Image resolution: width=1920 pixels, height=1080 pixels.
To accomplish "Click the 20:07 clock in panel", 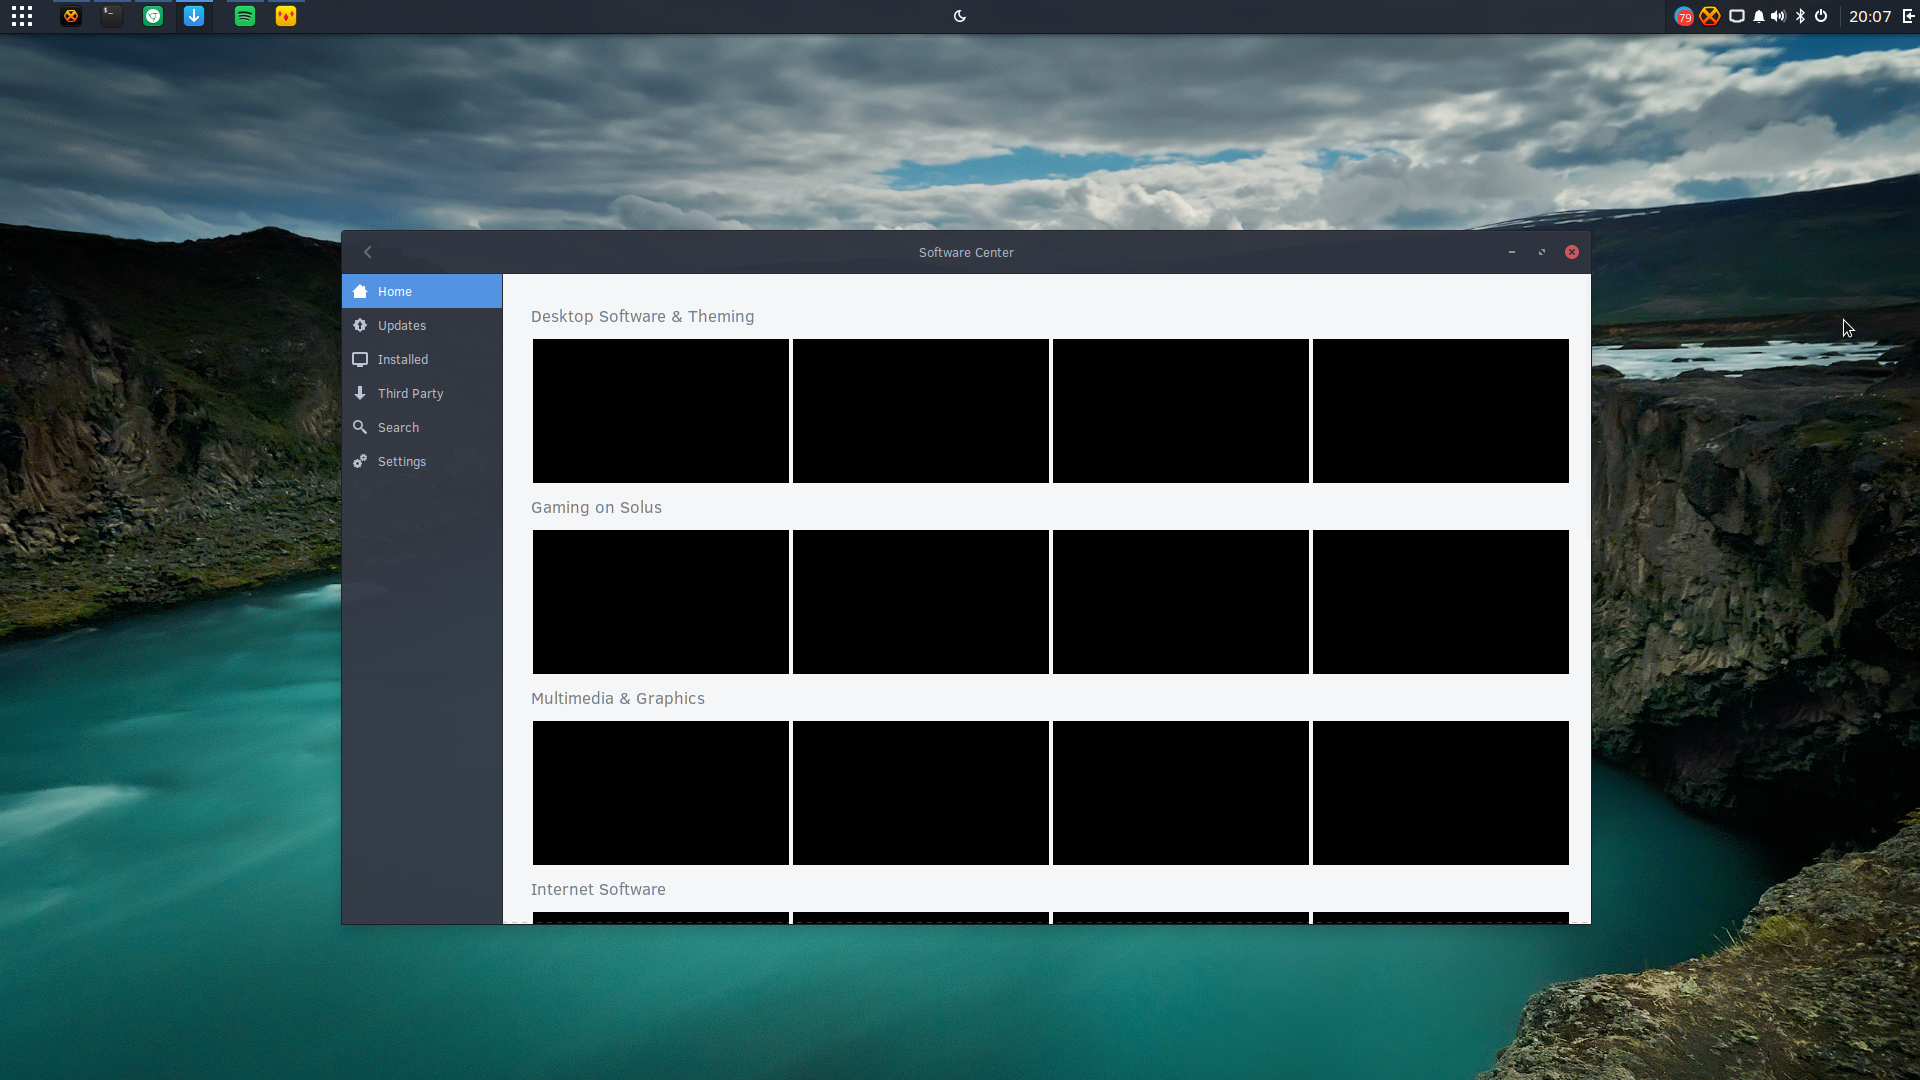I will 1870,16.
